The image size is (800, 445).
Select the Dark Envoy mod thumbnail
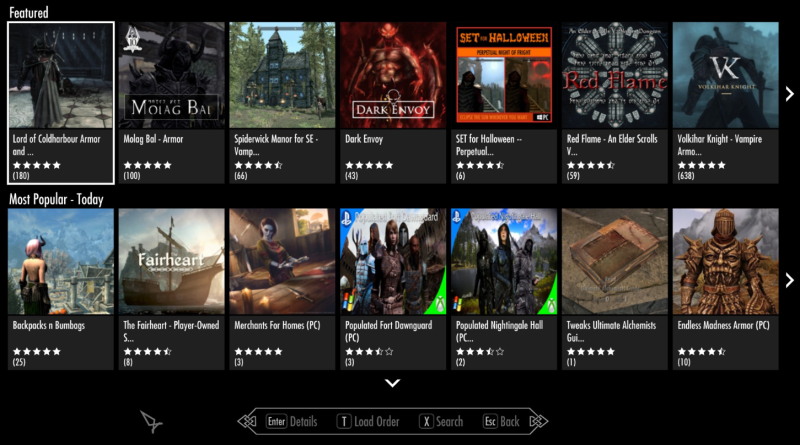click(393, 75)
